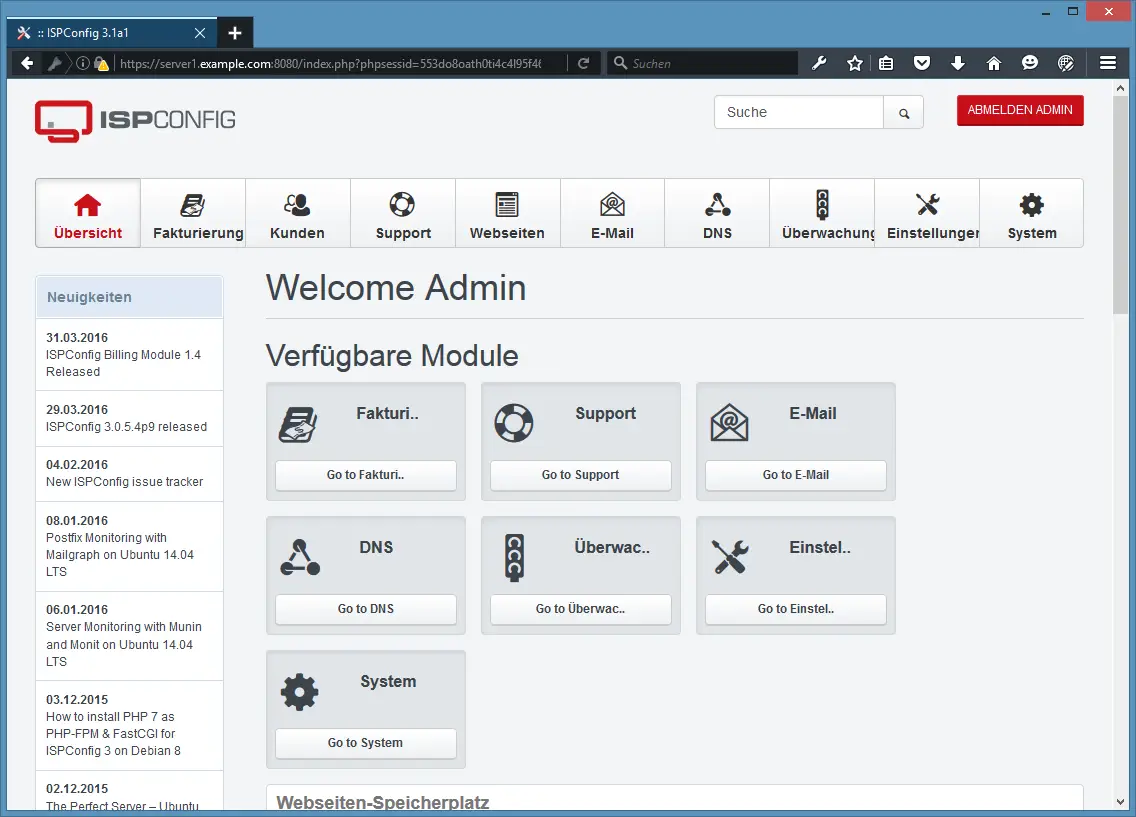The height and width of the screenshot is (817, 1136).
Task: Click the System gear module icon
Action: click(299, 692)
